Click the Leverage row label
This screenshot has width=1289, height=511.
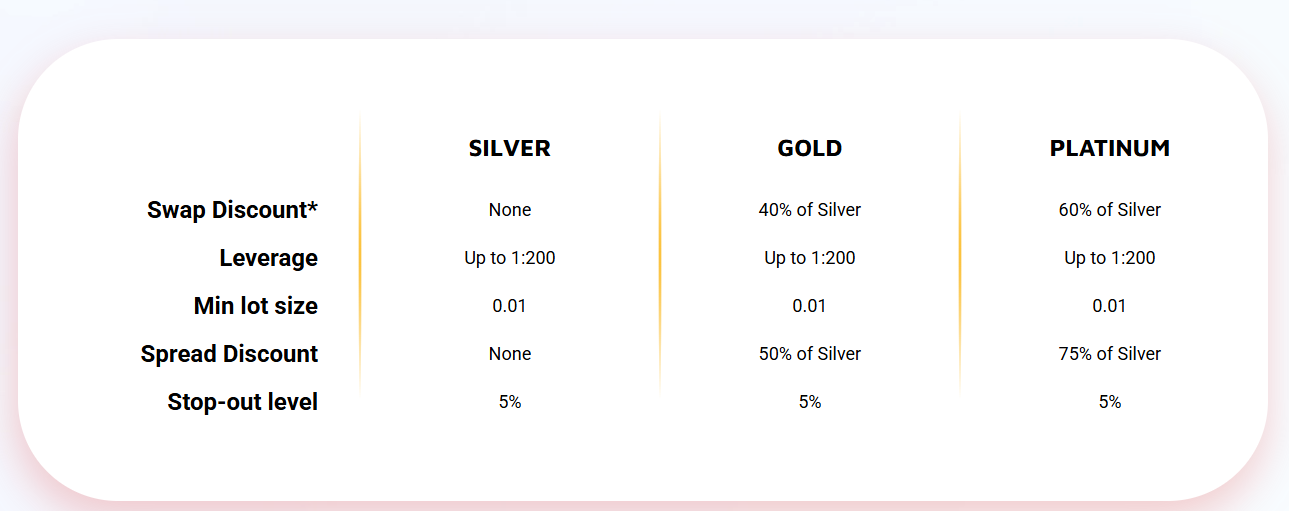[x=269, y=258]
